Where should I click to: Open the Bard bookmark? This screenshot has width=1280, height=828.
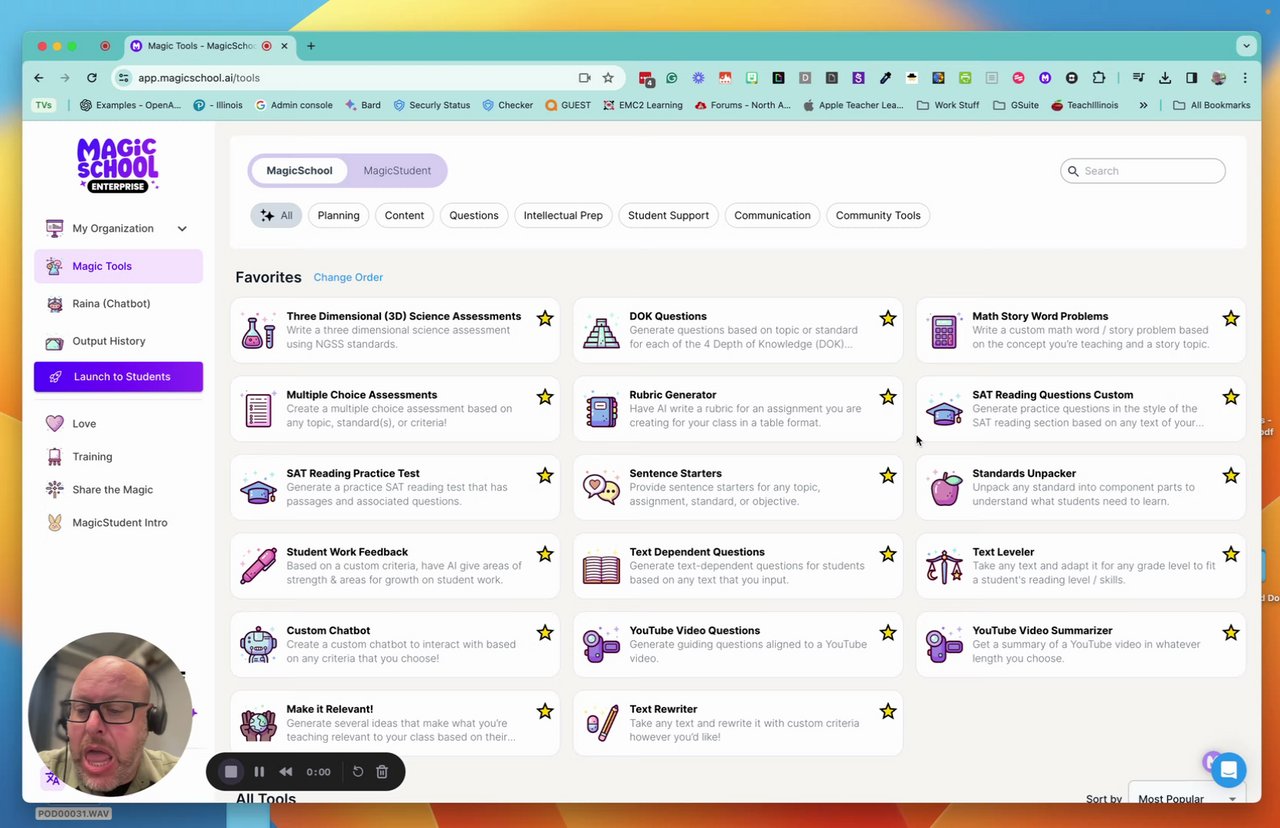point(363,105)
